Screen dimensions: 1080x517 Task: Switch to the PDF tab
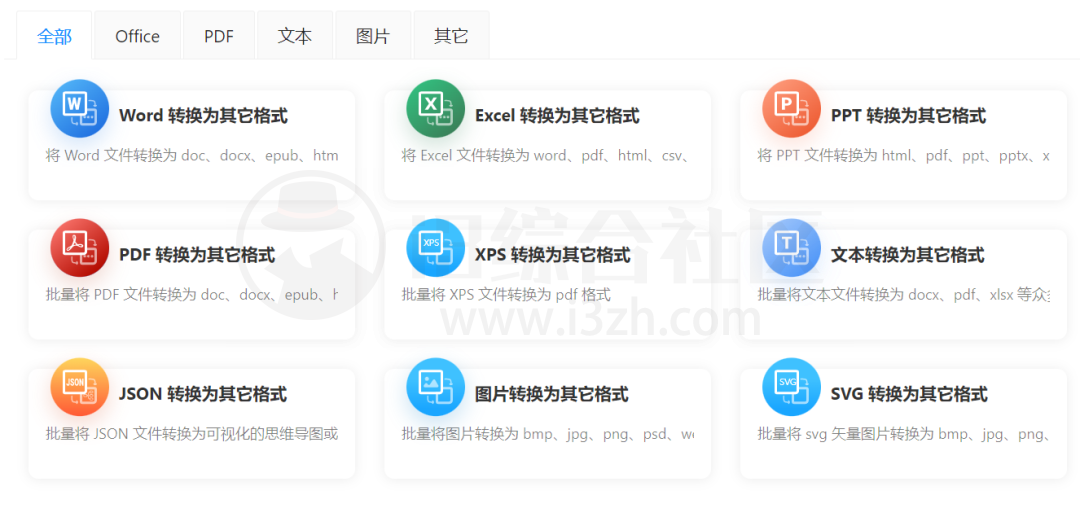pos(219,36)
